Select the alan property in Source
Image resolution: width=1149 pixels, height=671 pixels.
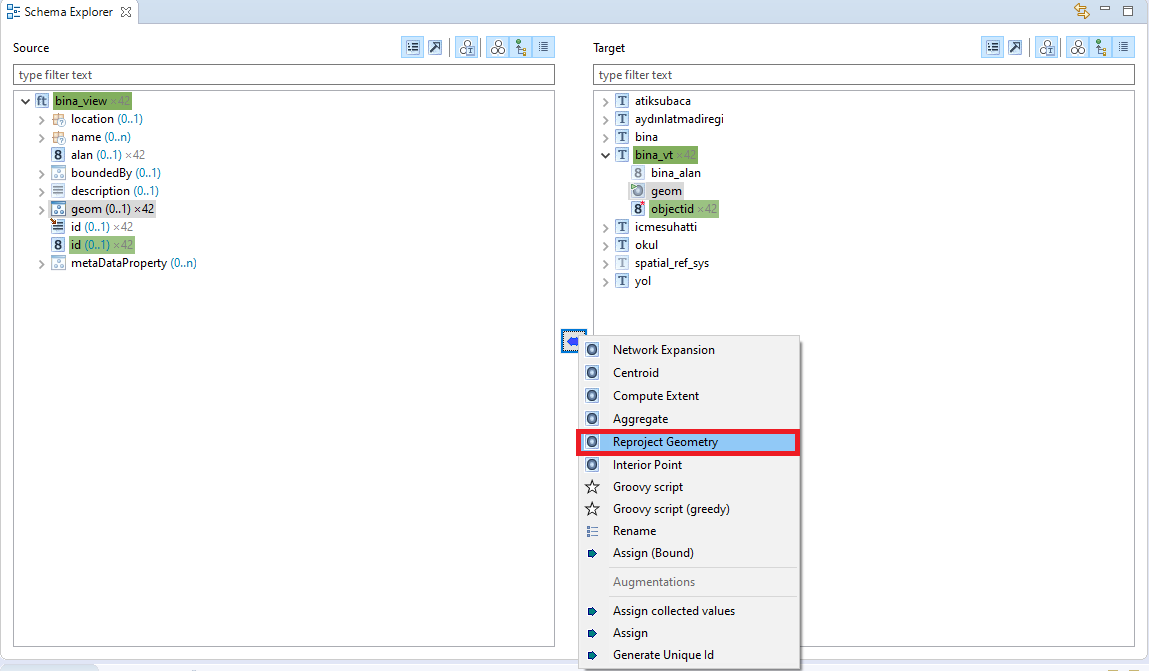click(x=98, y=155)
